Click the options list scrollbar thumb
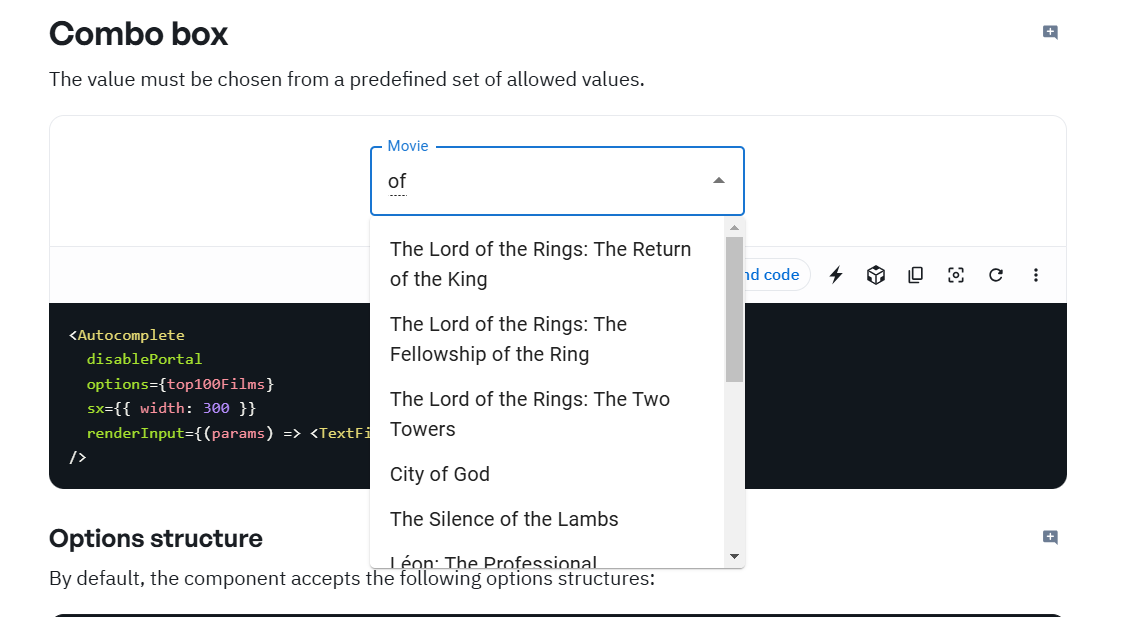 tap(734, 308)
